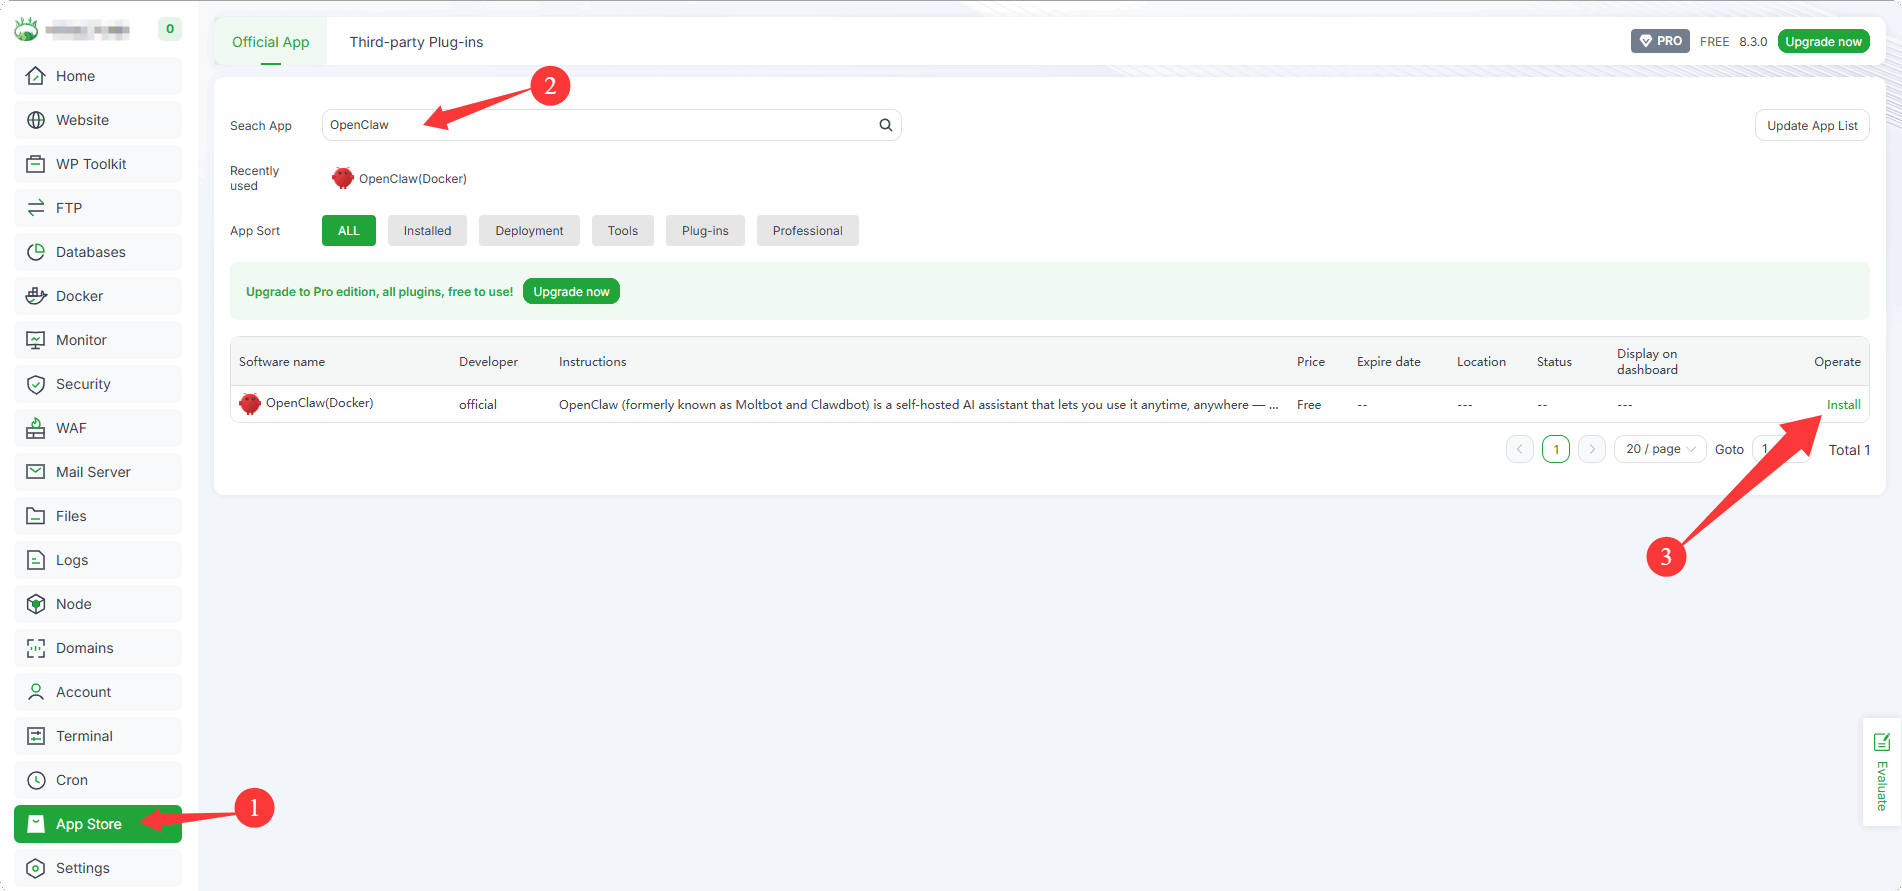Click the Cron clock icon

(36, 780)
